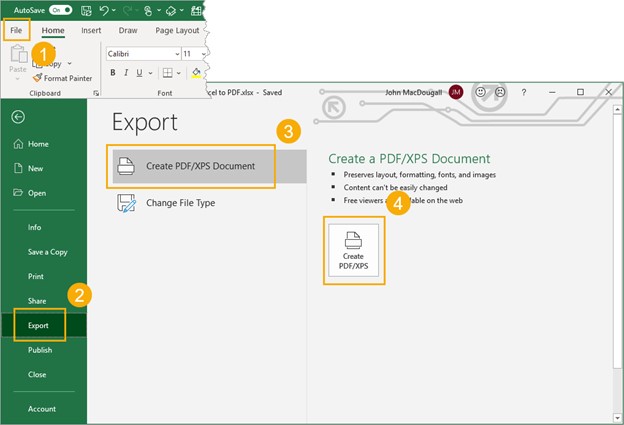Open the Undo history dropdown arrow

point(114,11)
